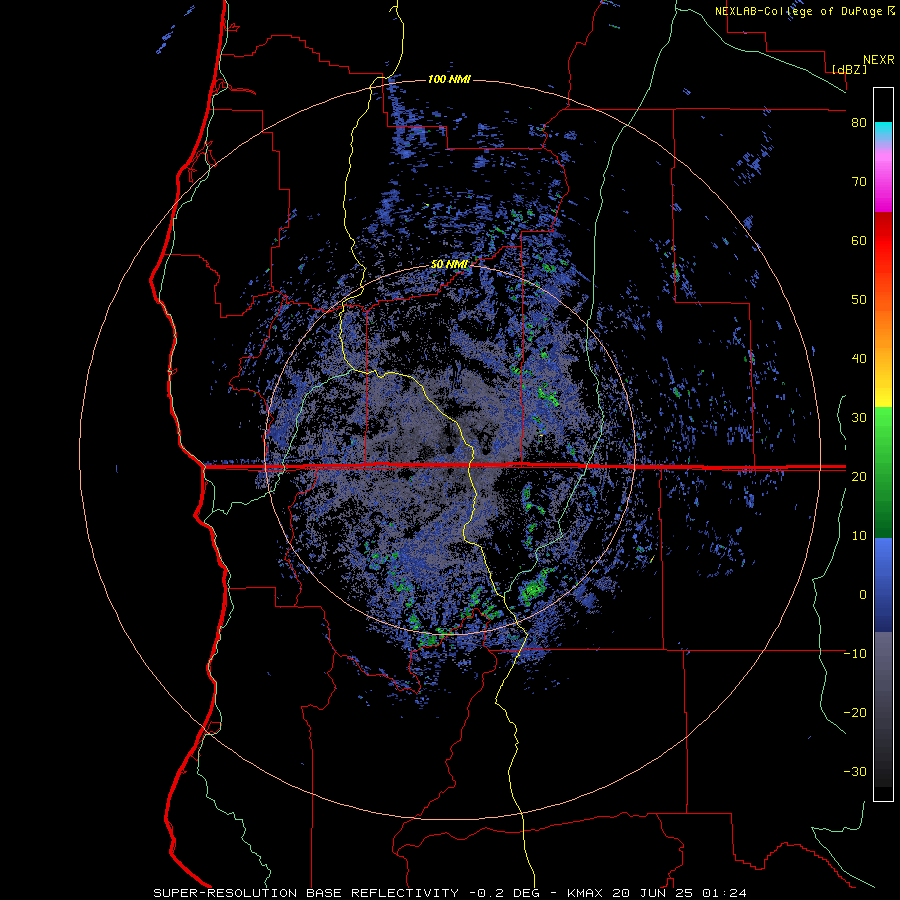Viewport: 900px width, 900px height.
Task: Click the "50 NMI" range ring label
Action: (x=449, y=265)
